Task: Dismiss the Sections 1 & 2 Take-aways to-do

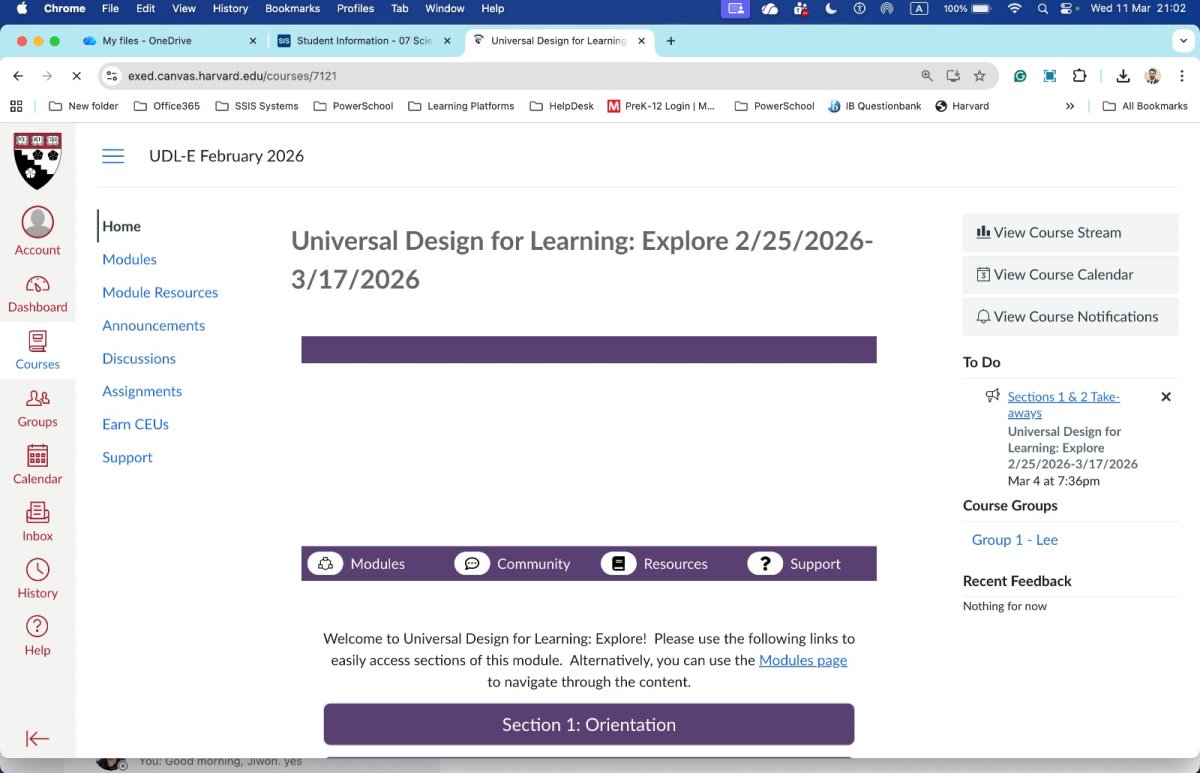Action: click(1165, 397)
